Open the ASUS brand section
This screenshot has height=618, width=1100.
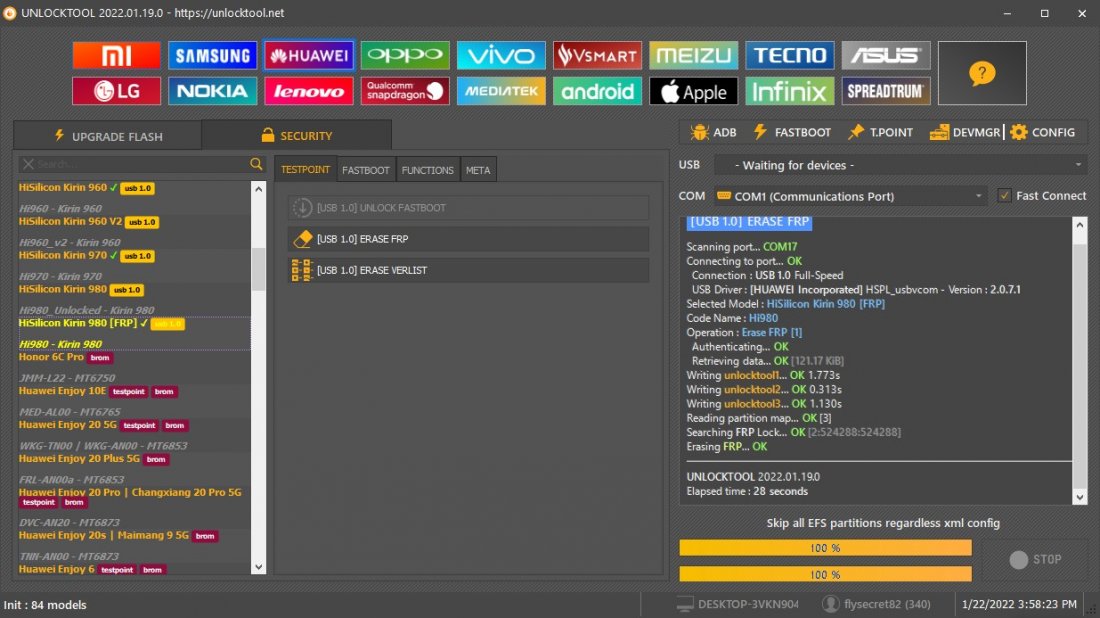tap(885, 55)
